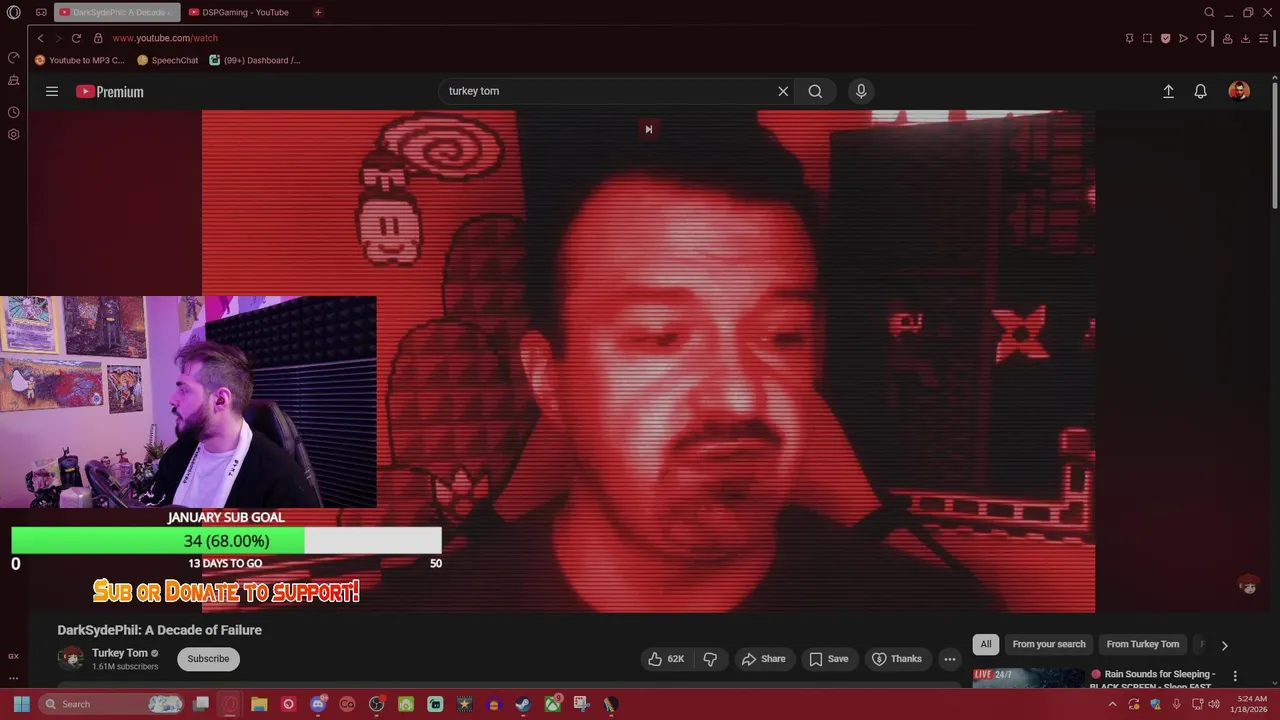Click the next video icon on player
Viewport: 1280px width, 720px height.
(x=648, y=129)
